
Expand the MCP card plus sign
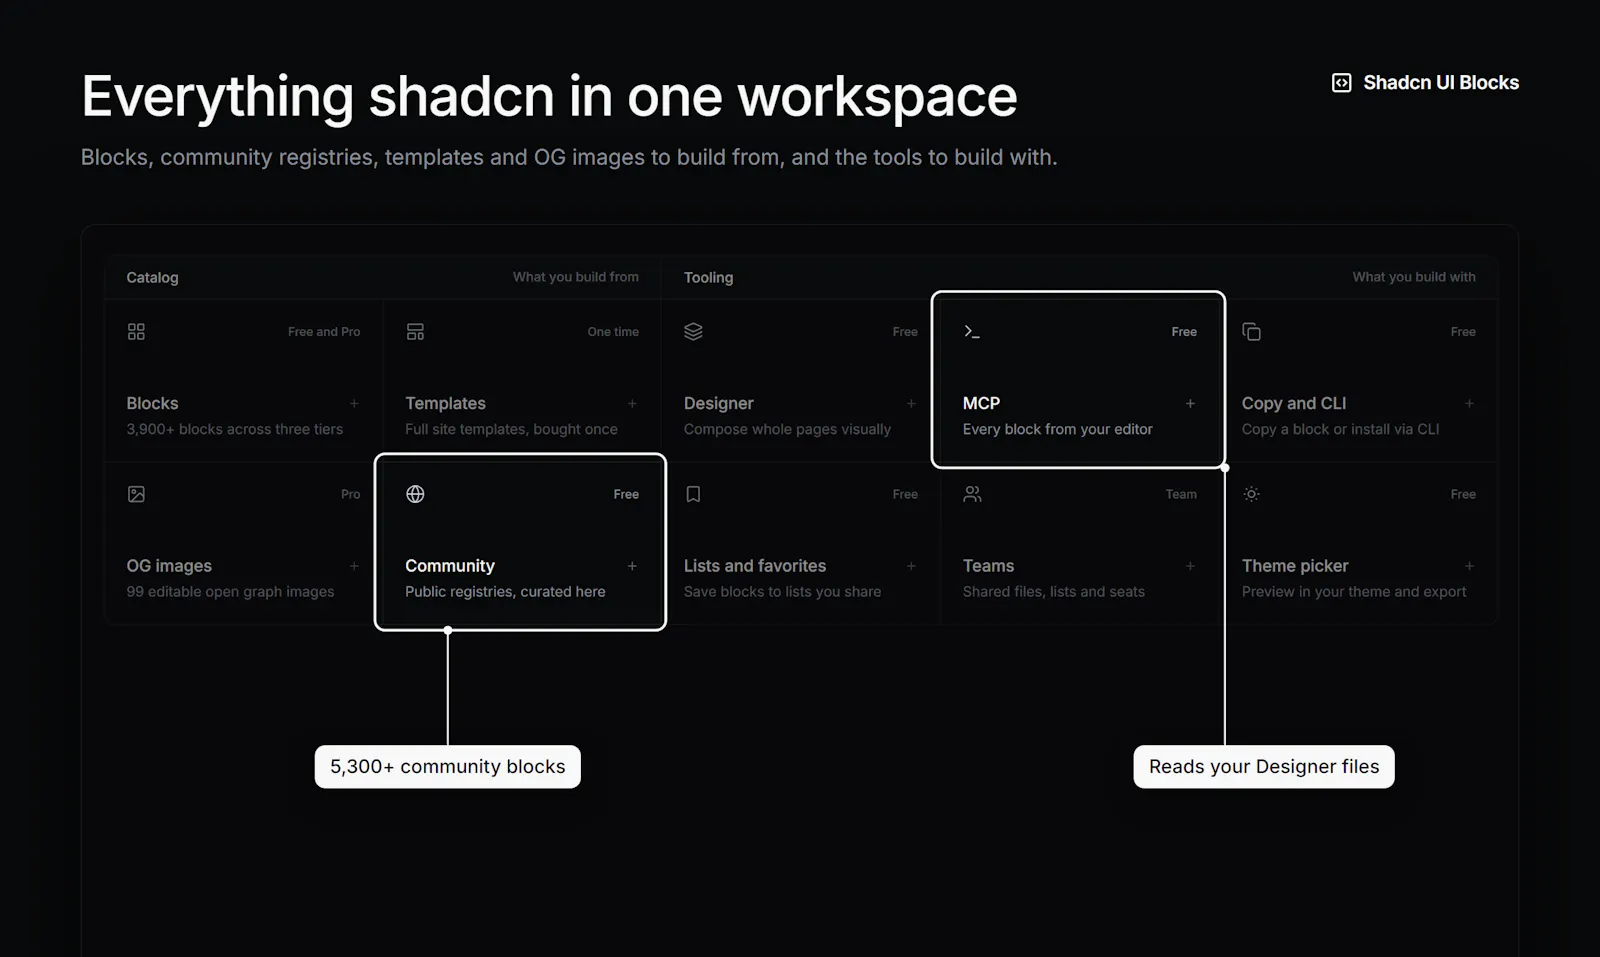[x=1190, y=403]
